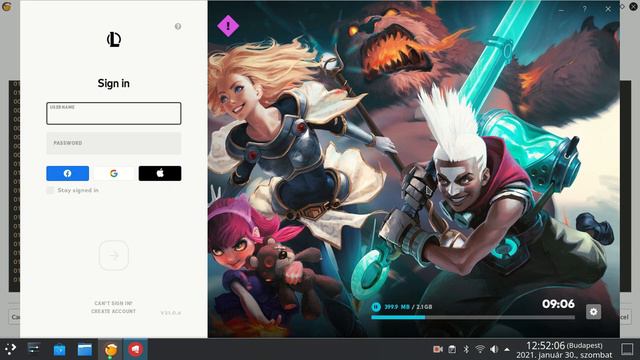Open Discover software store in taskbar
This screenshot has height=360, width=640.
click(60, 350)
